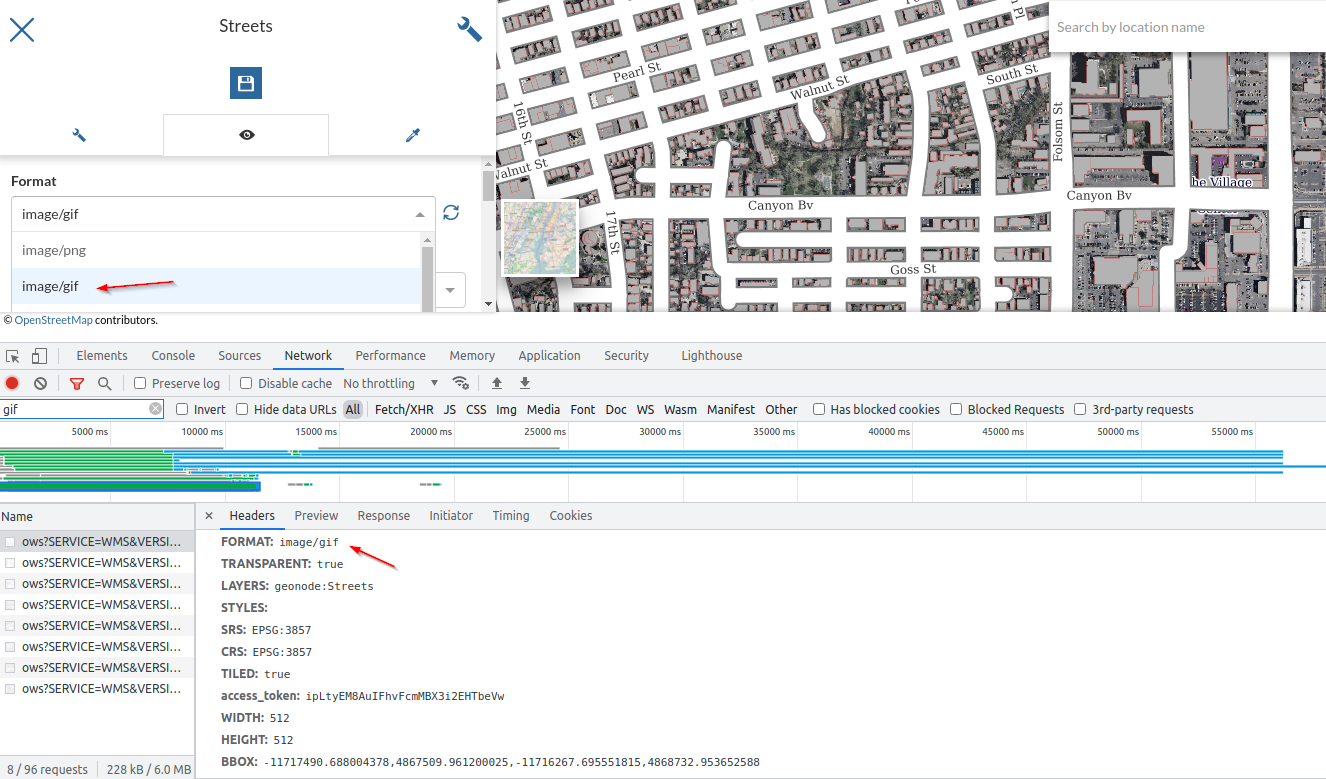Image resolution: width=1326 pixels, height=779 pixels.
Task: Close the request details pane
Action: (x=209, y=516)
